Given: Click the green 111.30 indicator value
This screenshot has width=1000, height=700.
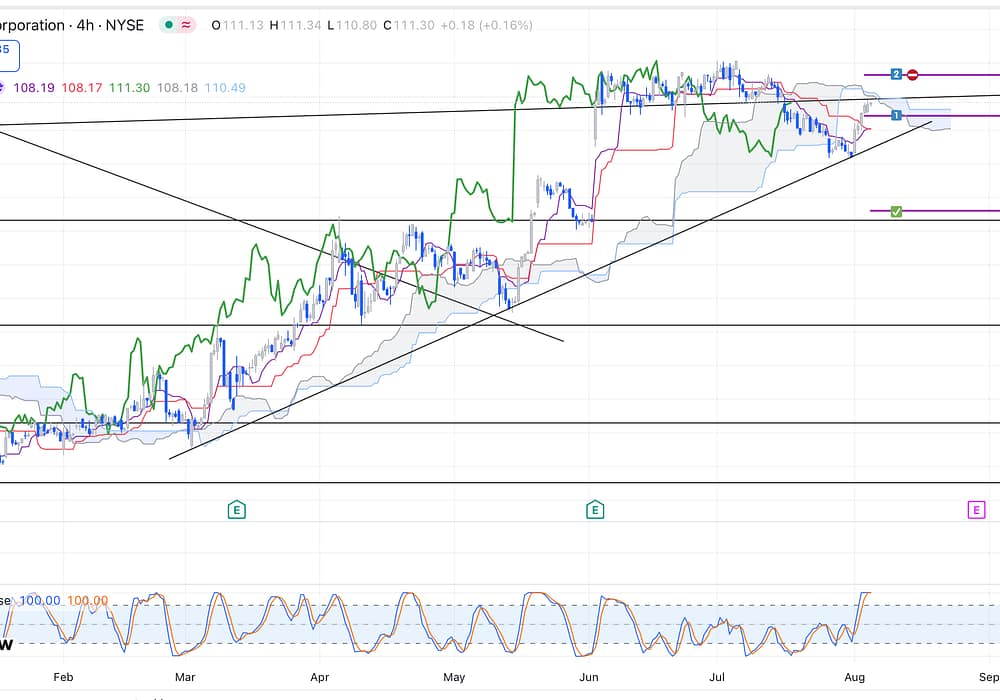Looking at the screenshot, I should click(x=129, y=88).
